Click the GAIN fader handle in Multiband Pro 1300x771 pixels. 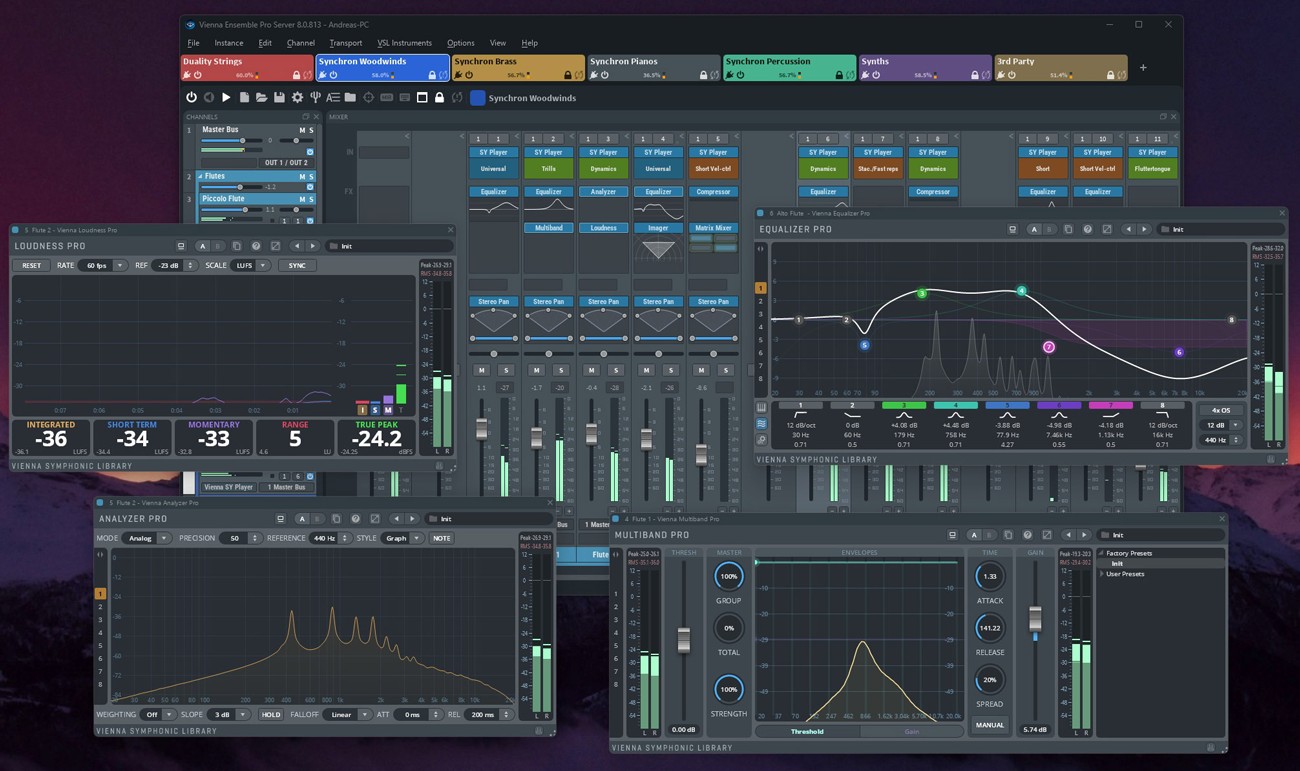1035,619
